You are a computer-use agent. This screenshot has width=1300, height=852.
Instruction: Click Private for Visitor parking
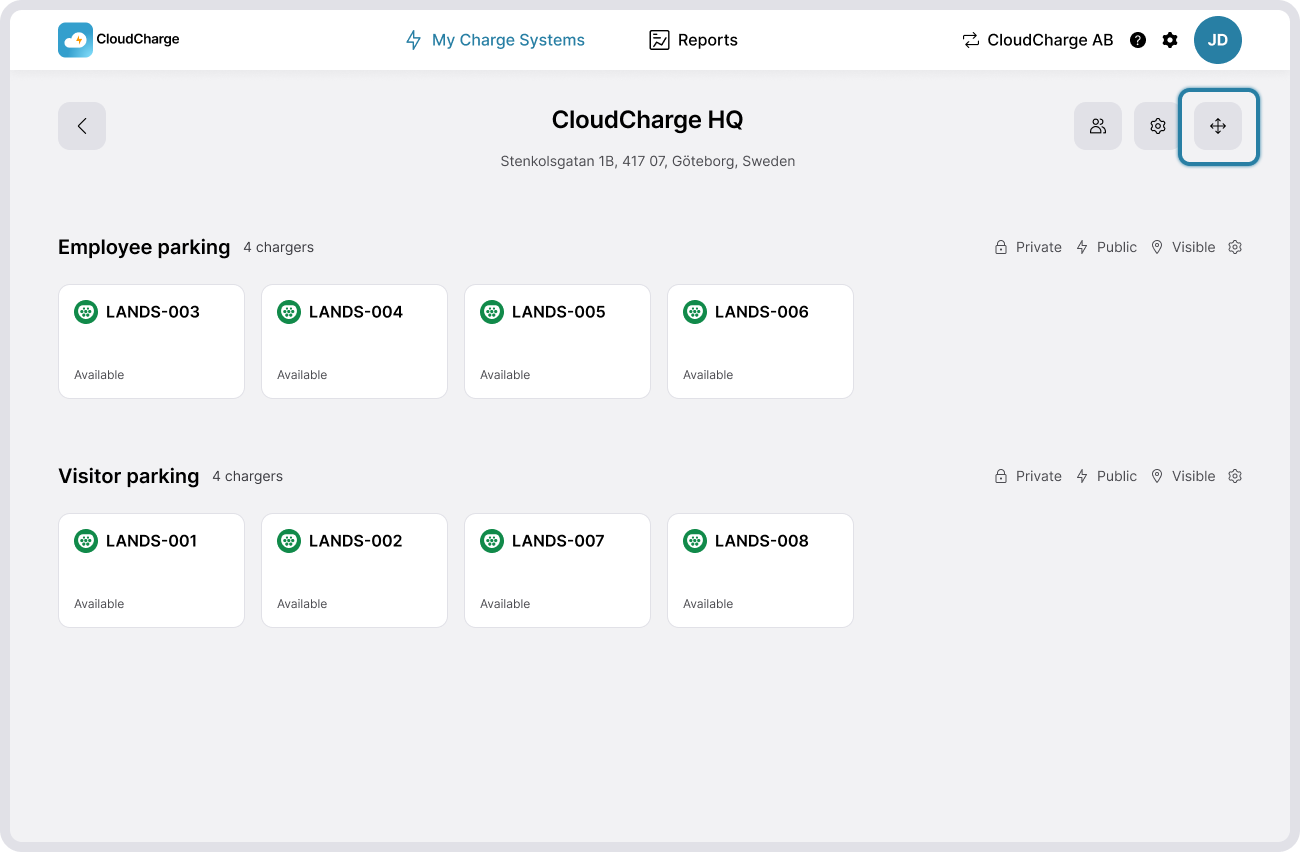pyautogui.click(x=1028, y=476)
